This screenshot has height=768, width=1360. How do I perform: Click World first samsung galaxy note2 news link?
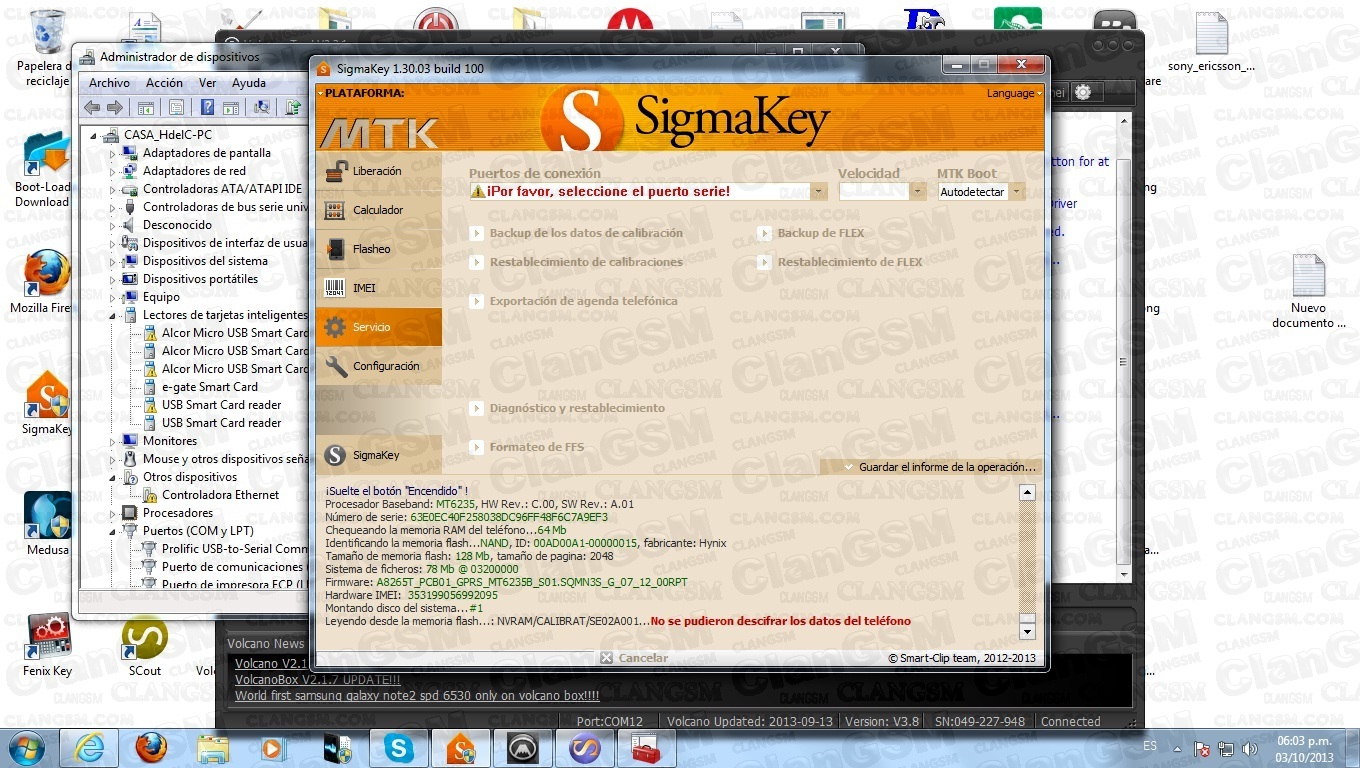tap(417, 696)
